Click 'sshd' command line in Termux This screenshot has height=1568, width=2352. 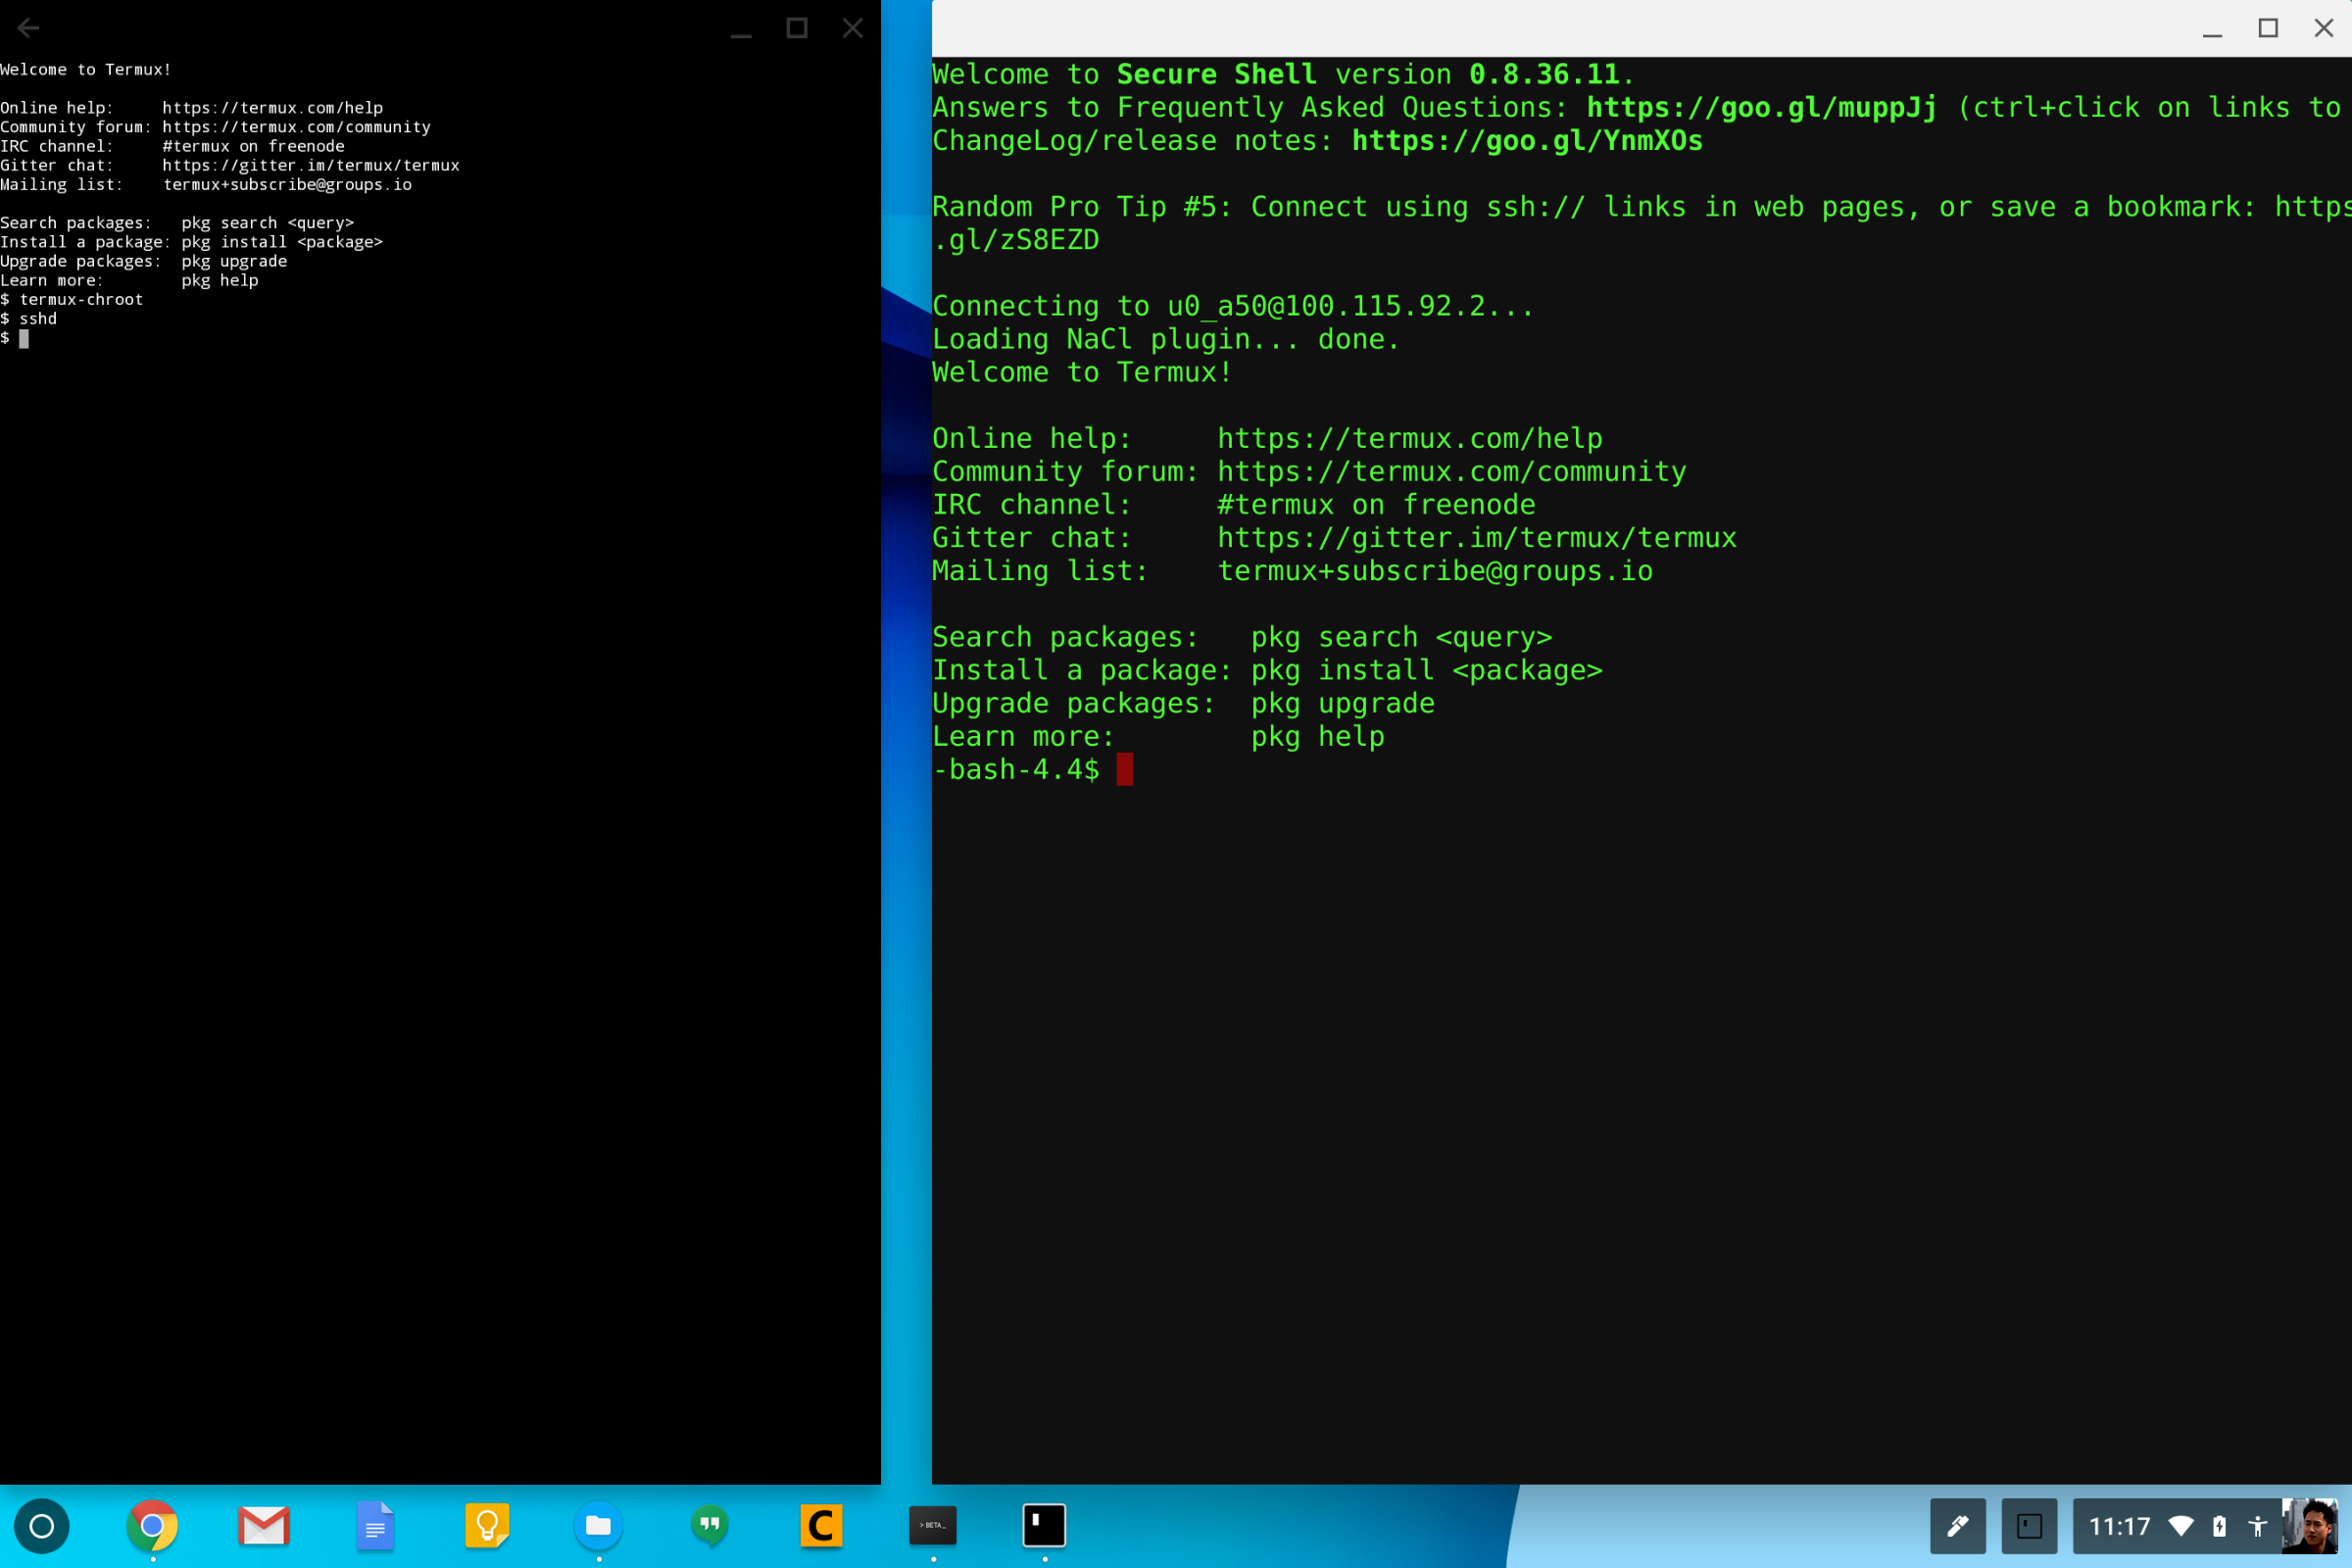38,318
